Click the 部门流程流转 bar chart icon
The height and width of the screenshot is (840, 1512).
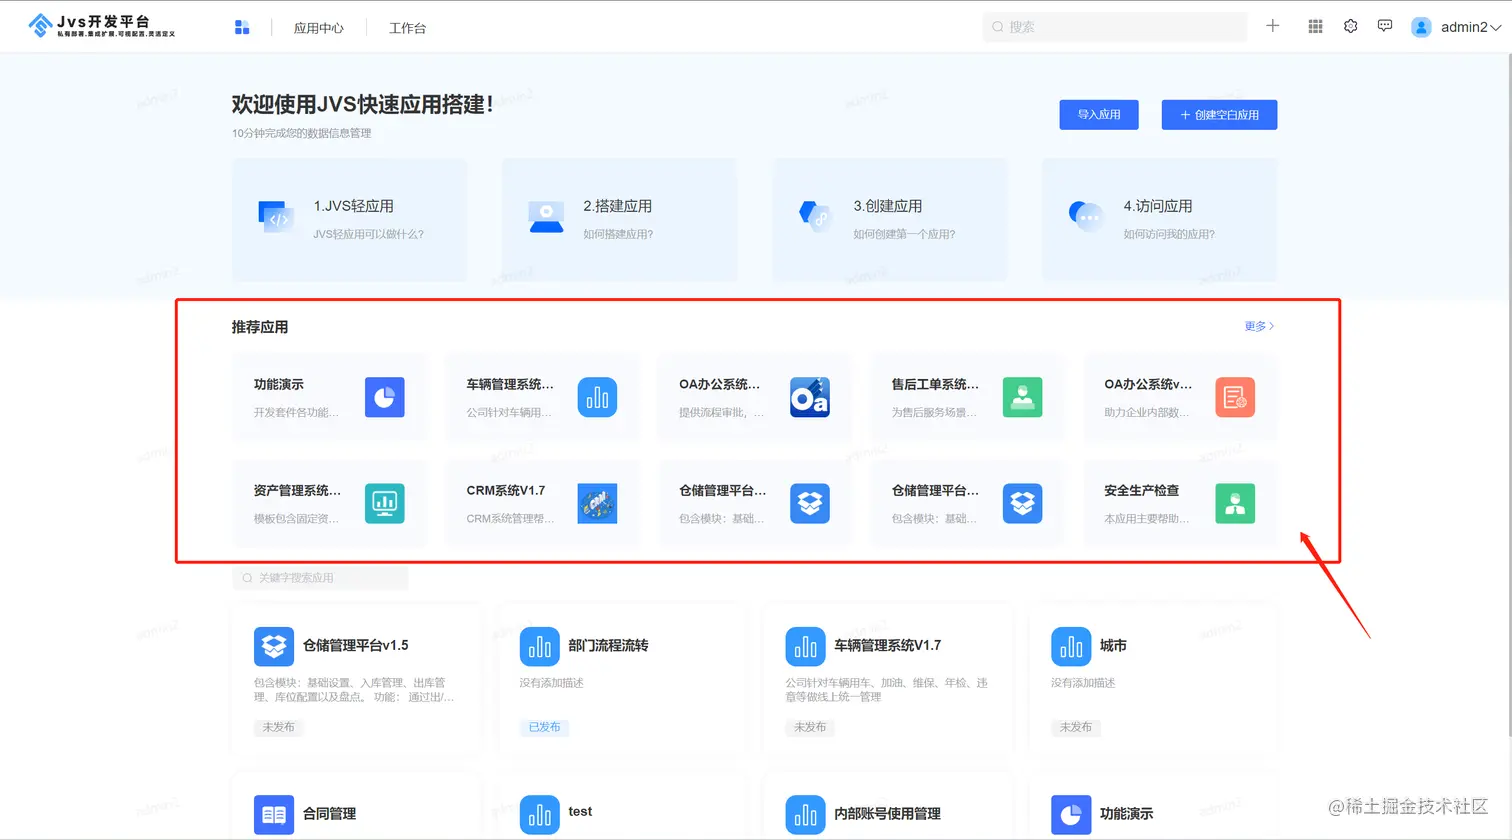(540, 647)
